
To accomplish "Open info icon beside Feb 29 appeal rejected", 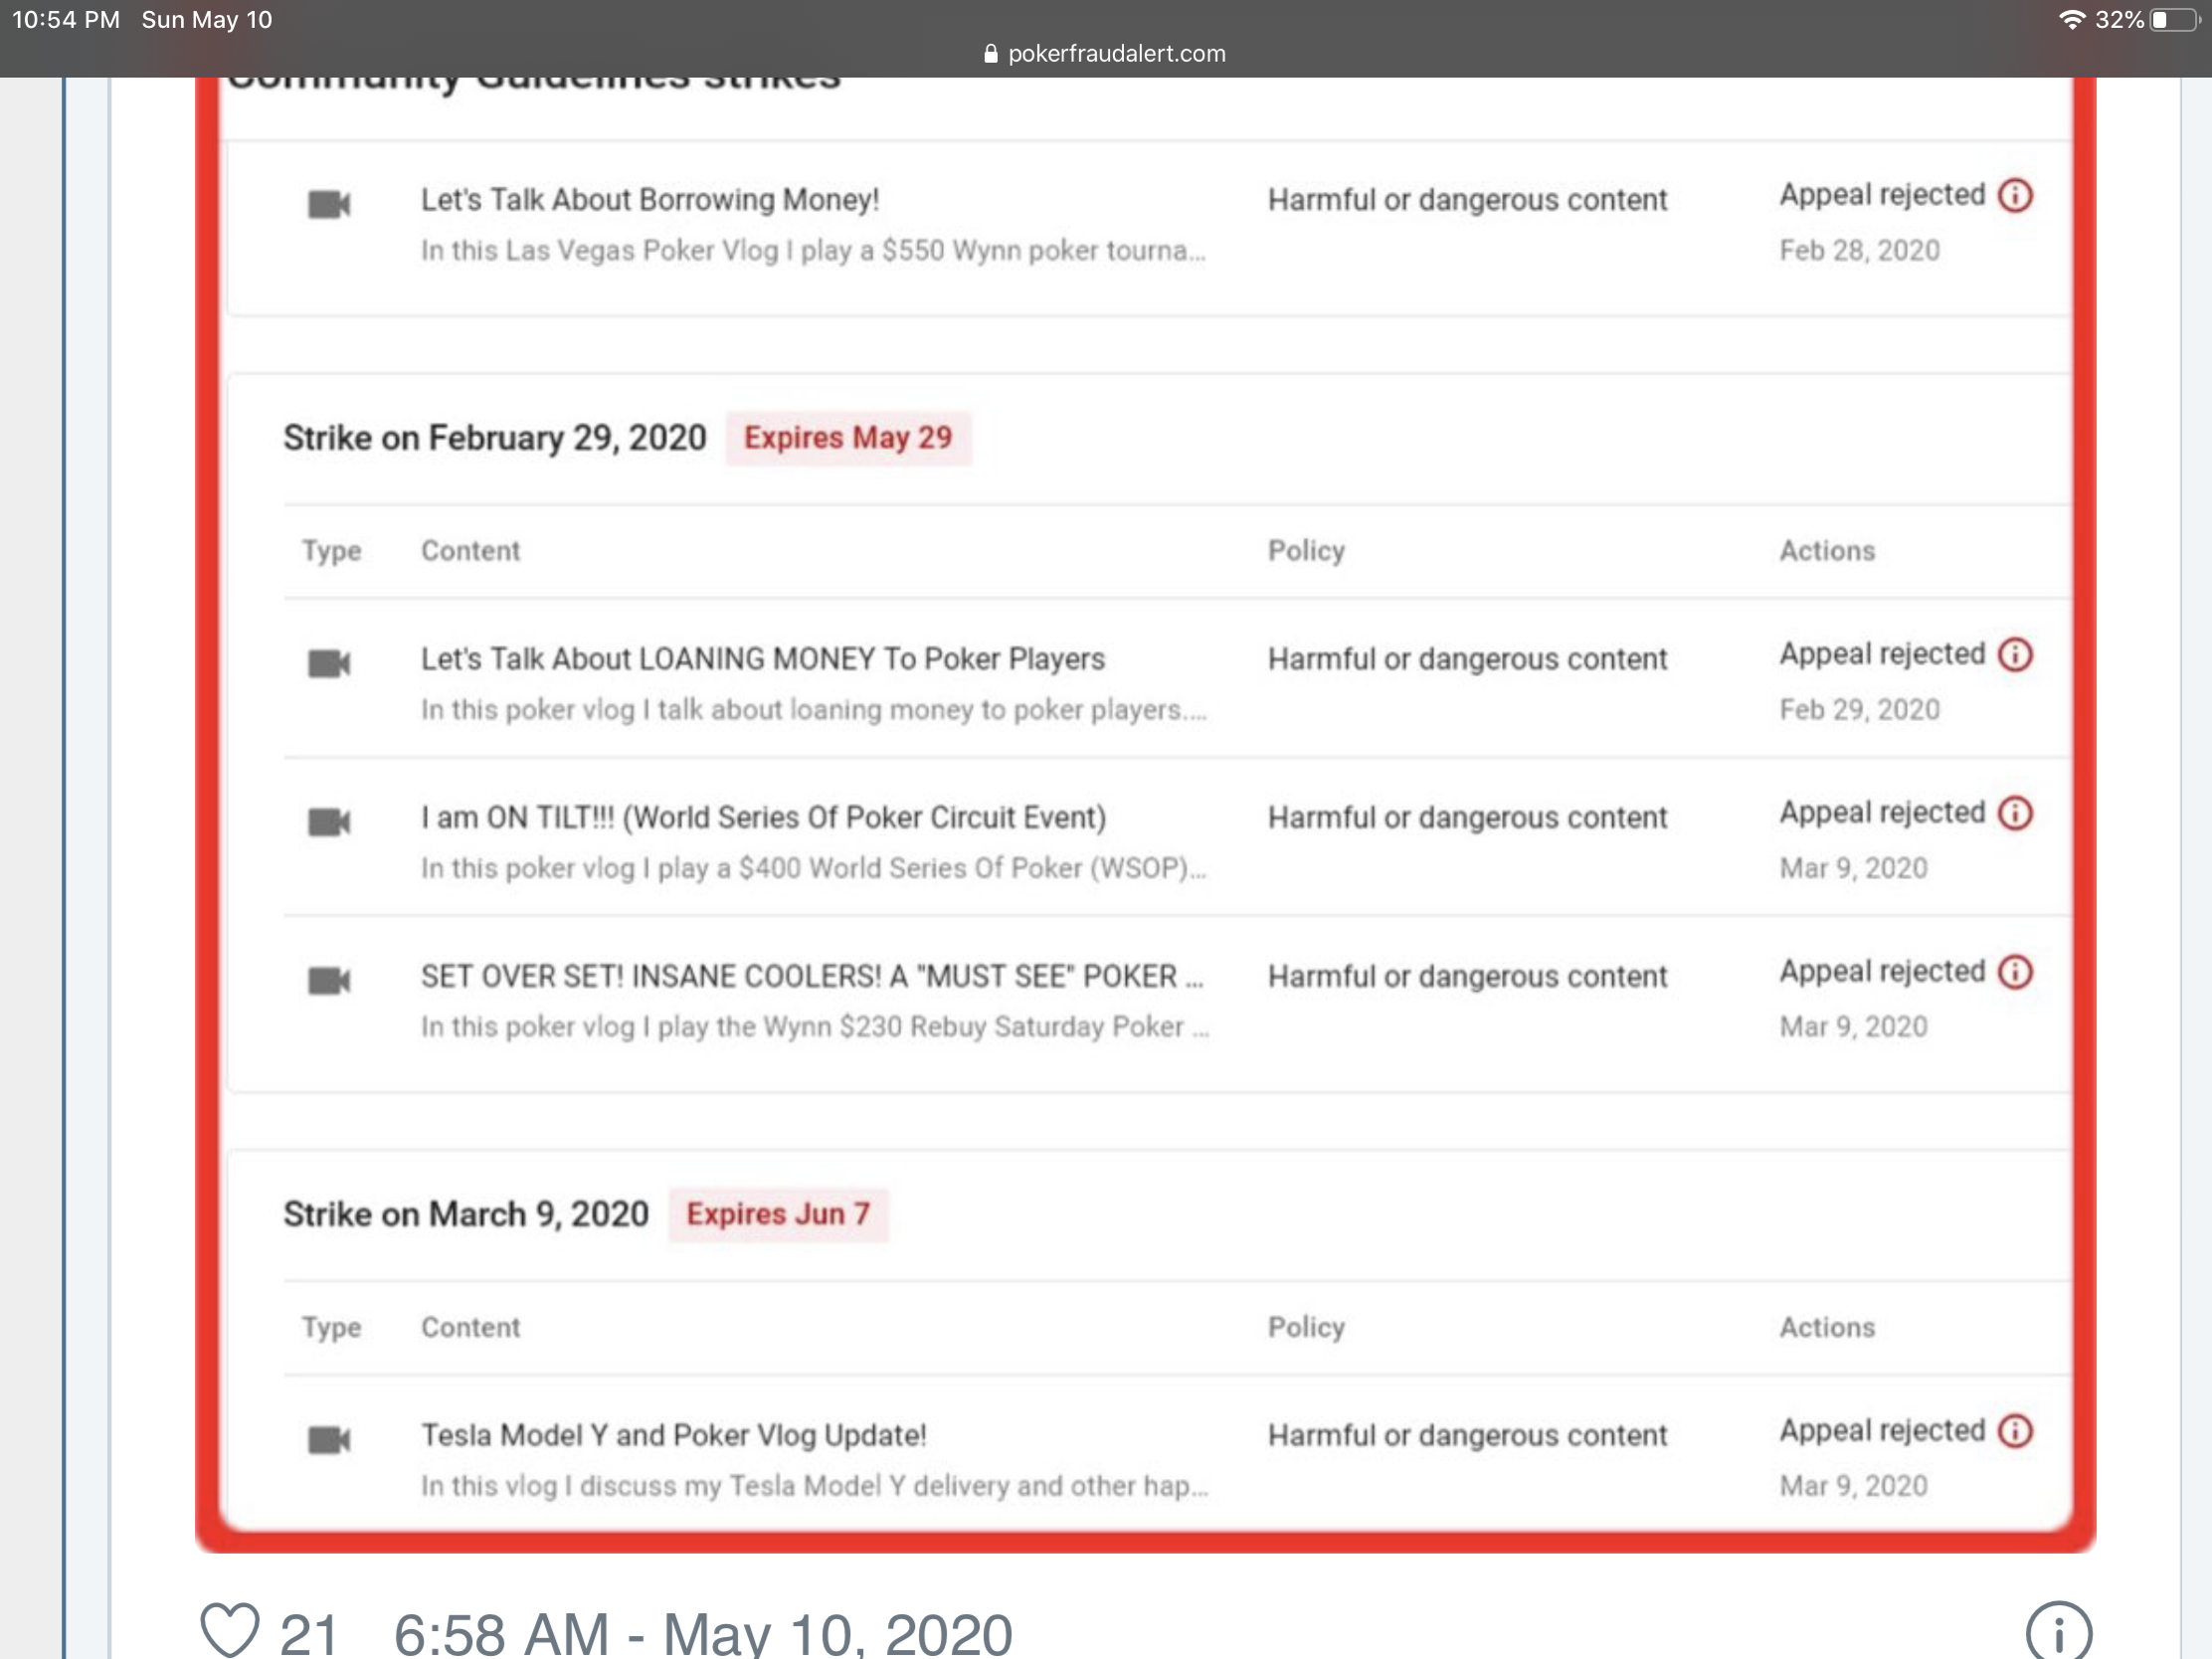I will [x=2015, y=654].
